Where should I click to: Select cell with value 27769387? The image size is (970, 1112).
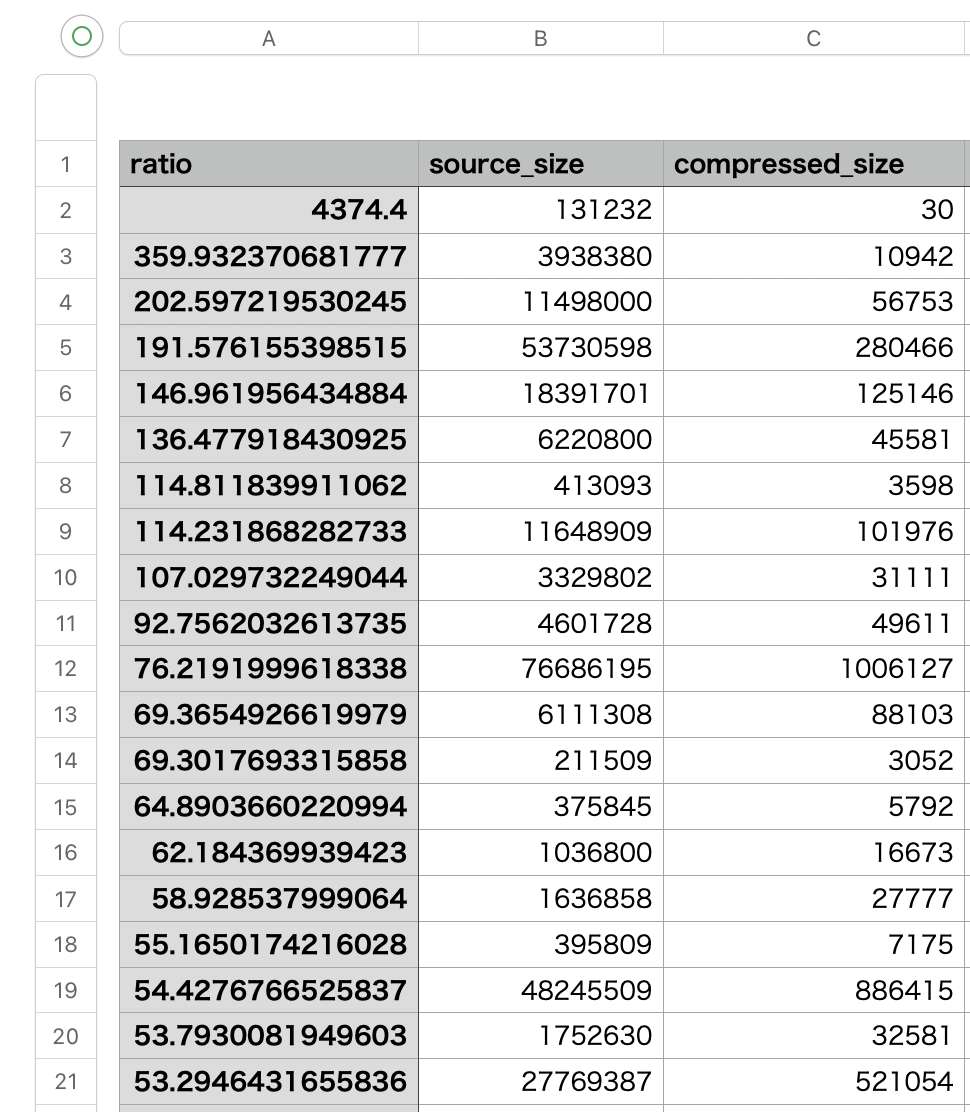pos(541,1082)
